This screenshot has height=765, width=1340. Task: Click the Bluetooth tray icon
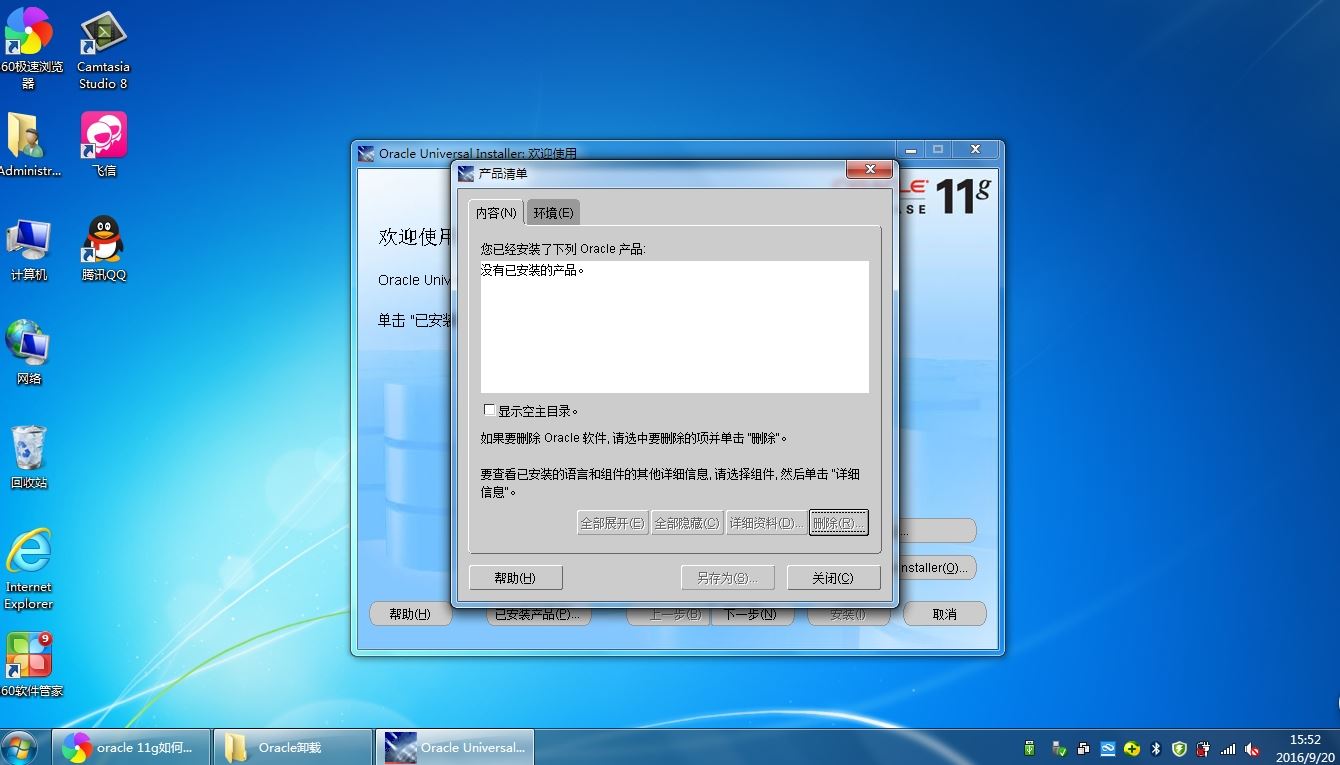coord(1156,748)
